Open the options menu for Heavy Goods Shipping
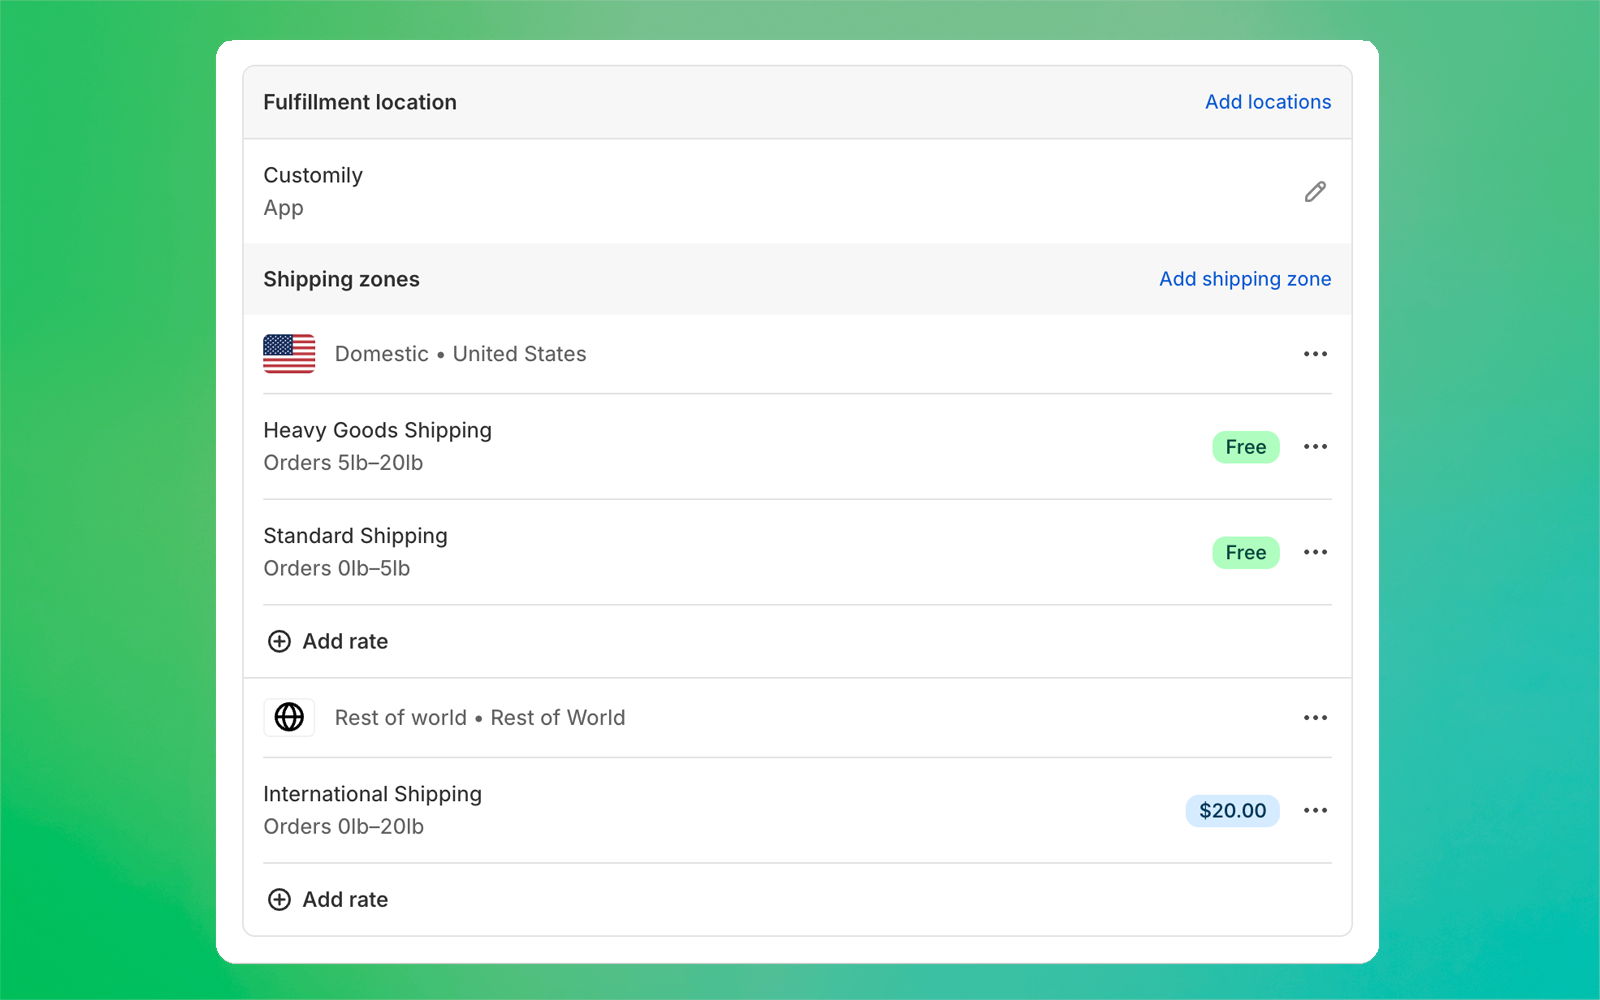1600x1000 pixels. coord(1316,446)
